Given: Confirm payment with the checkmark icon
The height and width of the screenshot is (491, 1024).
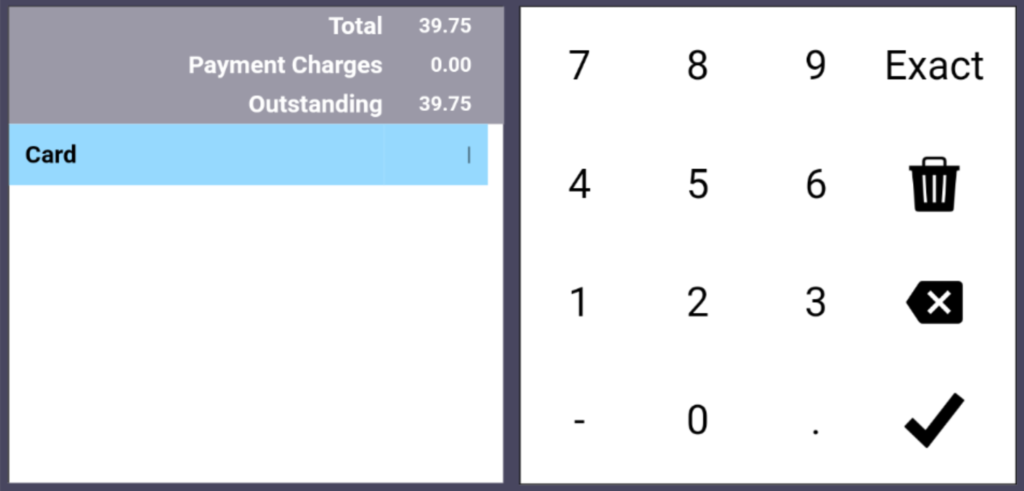Looking at the screenshot, I should tap(934, 420).
